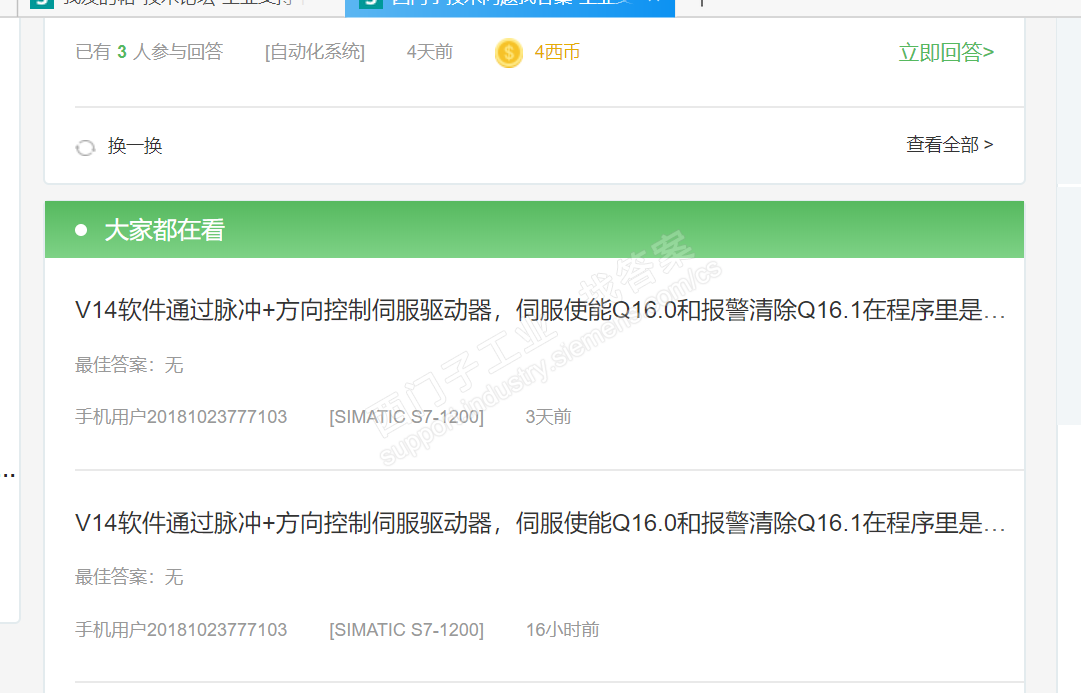This screenshot has height=693, width=1081.
Task: Click 最佳答案：无 under the second V14 question
Action: pyautogui.click(x=129, y=577)
